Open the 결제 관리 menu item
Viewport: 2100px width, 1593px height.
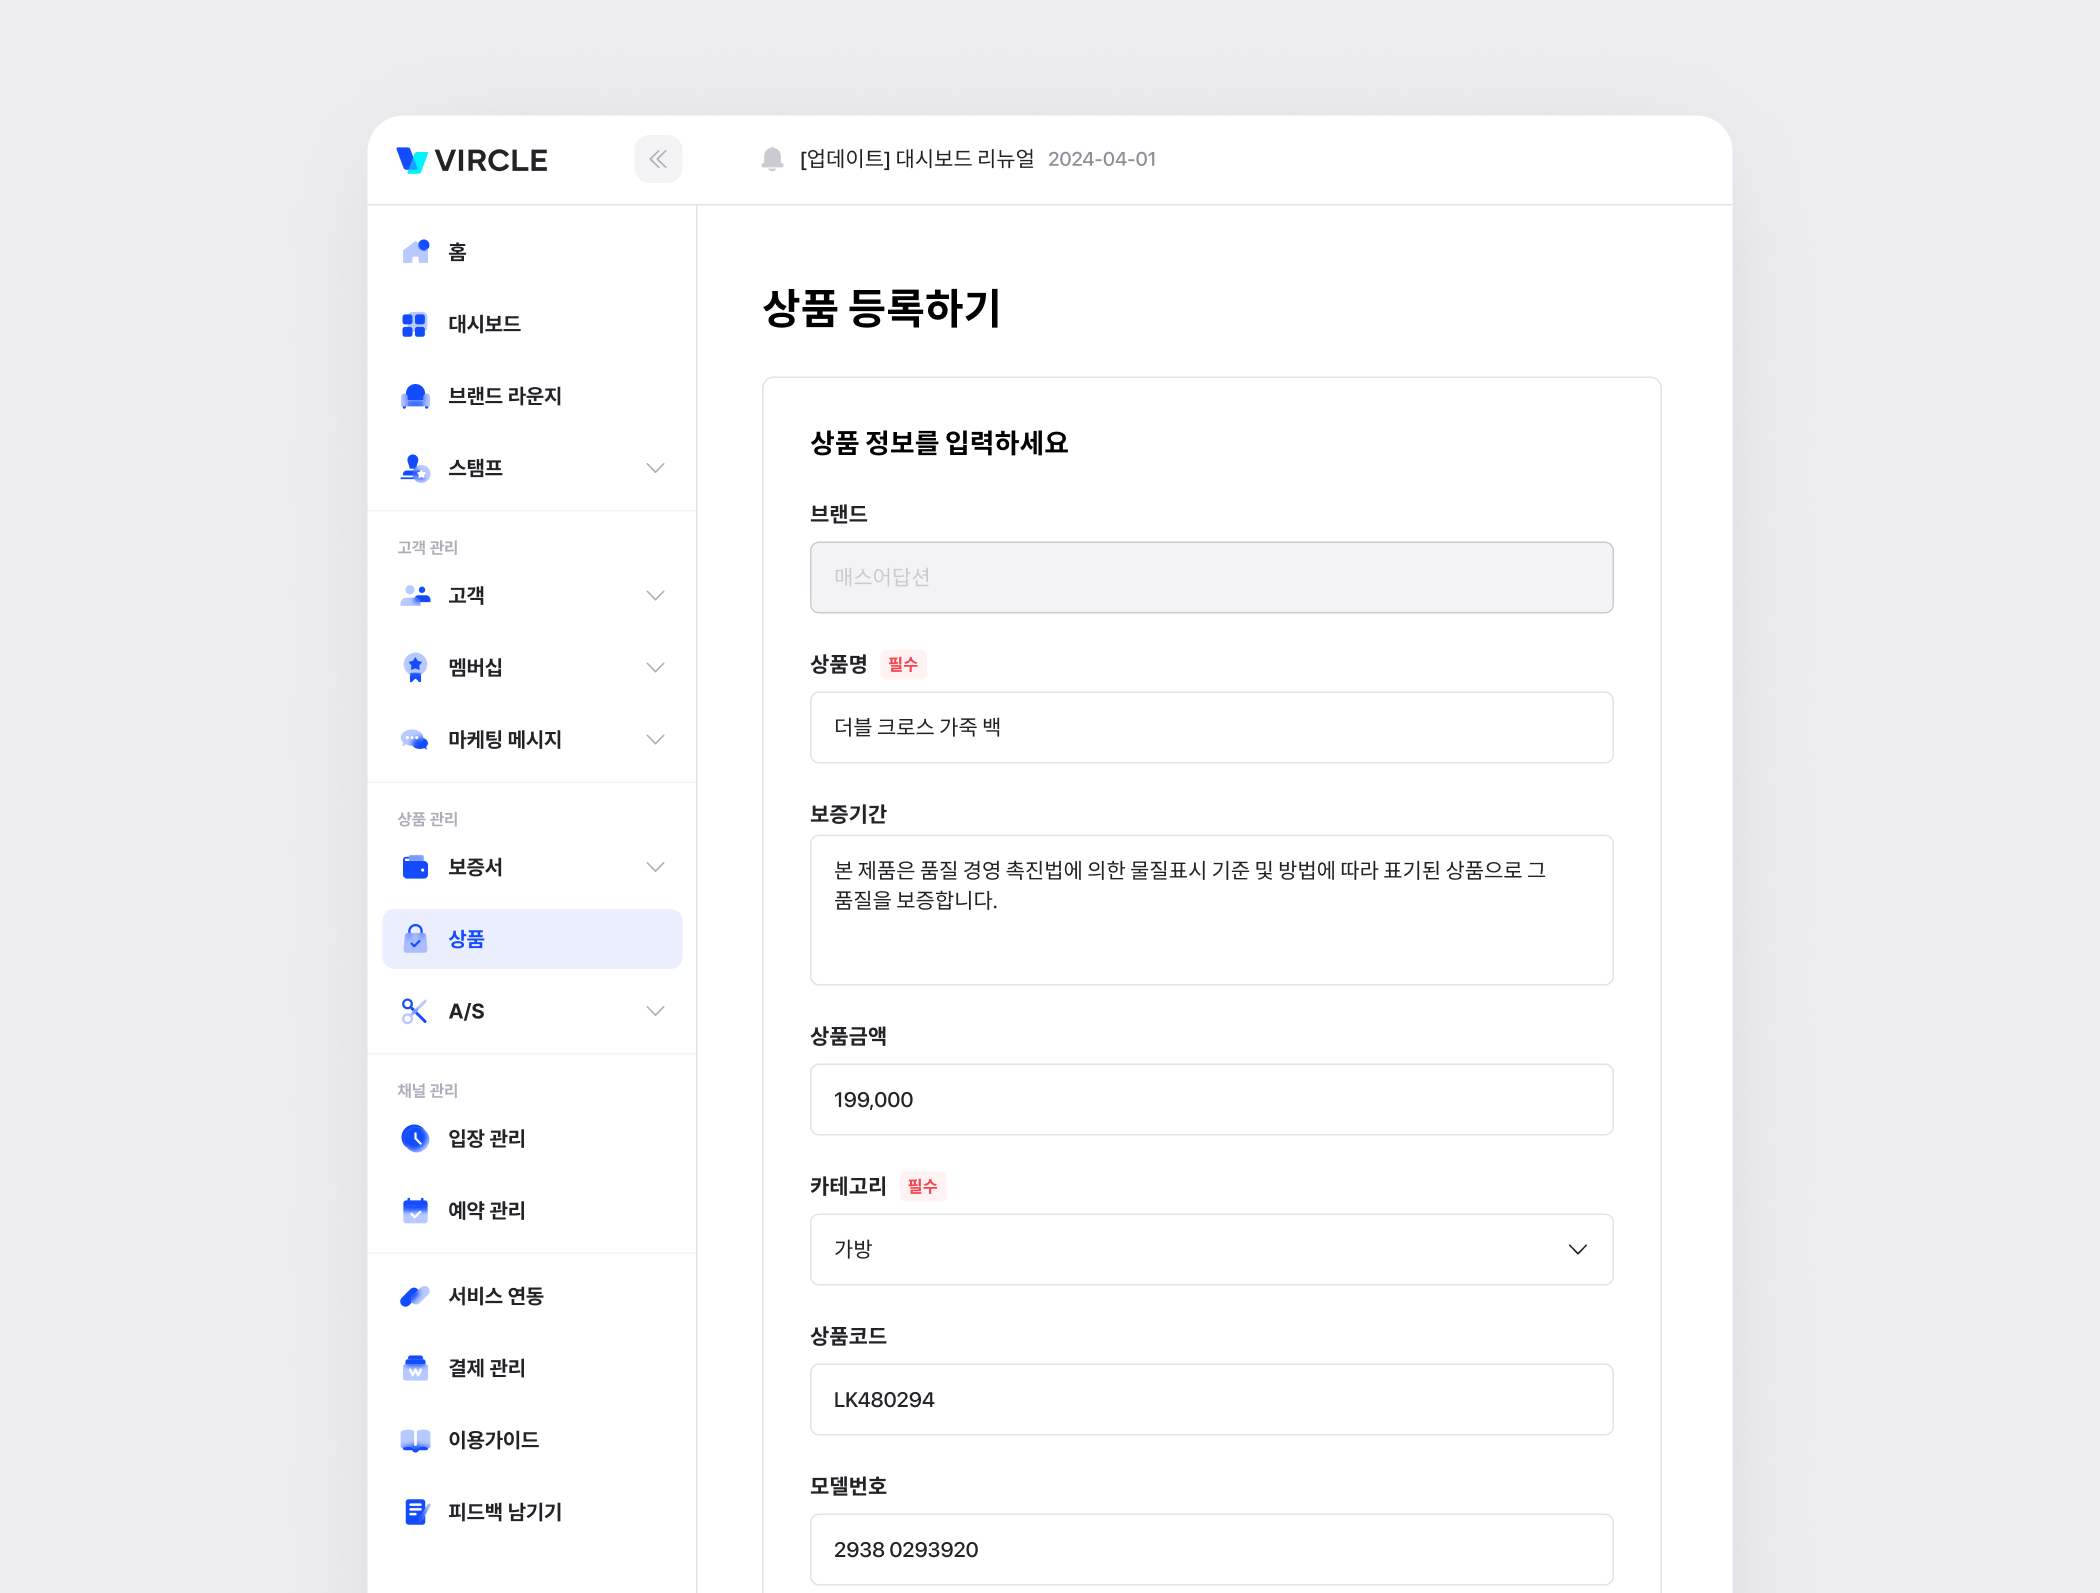tap(486, 1368)
